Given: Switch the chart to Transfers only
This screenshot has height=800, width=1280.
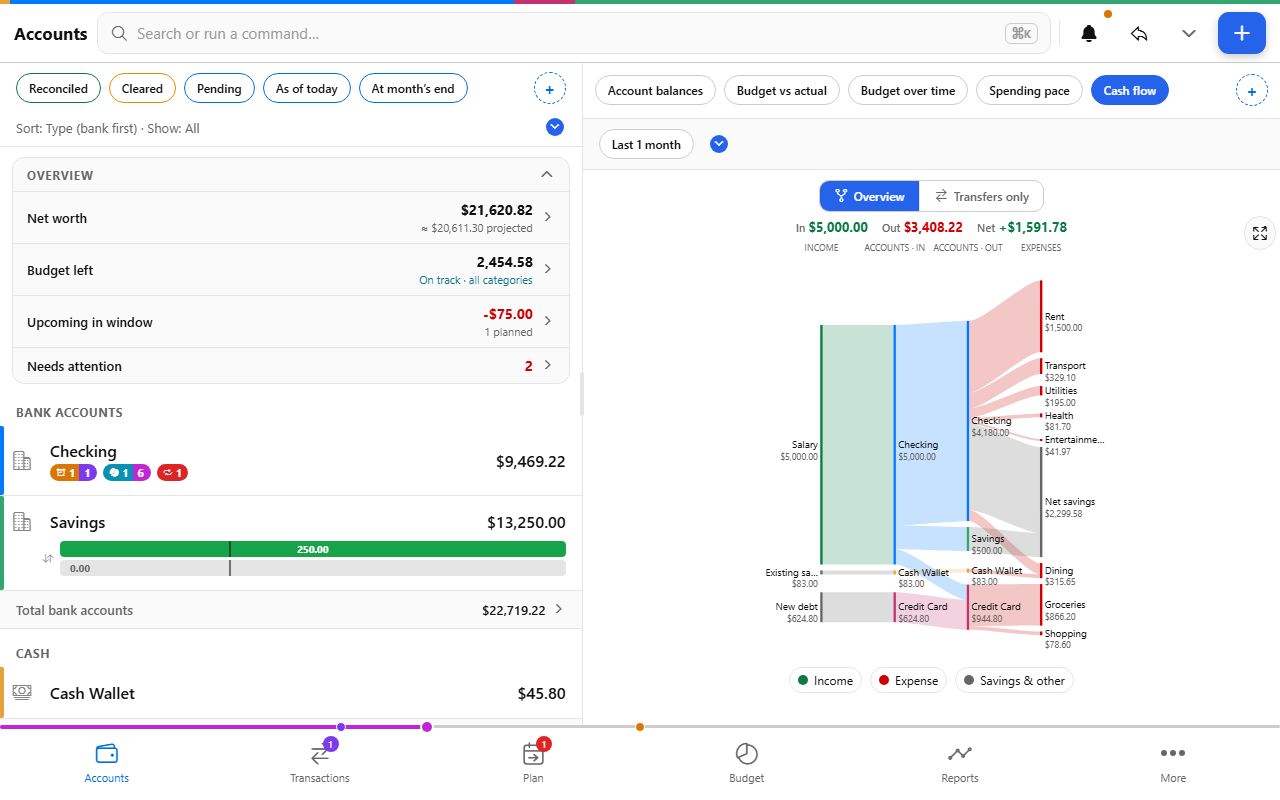Looking at the screenshot, I should pyautogui.click(x=981, y=197).
